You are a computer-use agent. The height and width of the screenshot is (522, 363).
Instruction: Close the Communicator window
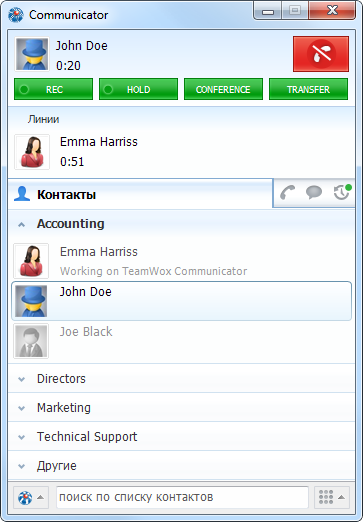[332, 11]
